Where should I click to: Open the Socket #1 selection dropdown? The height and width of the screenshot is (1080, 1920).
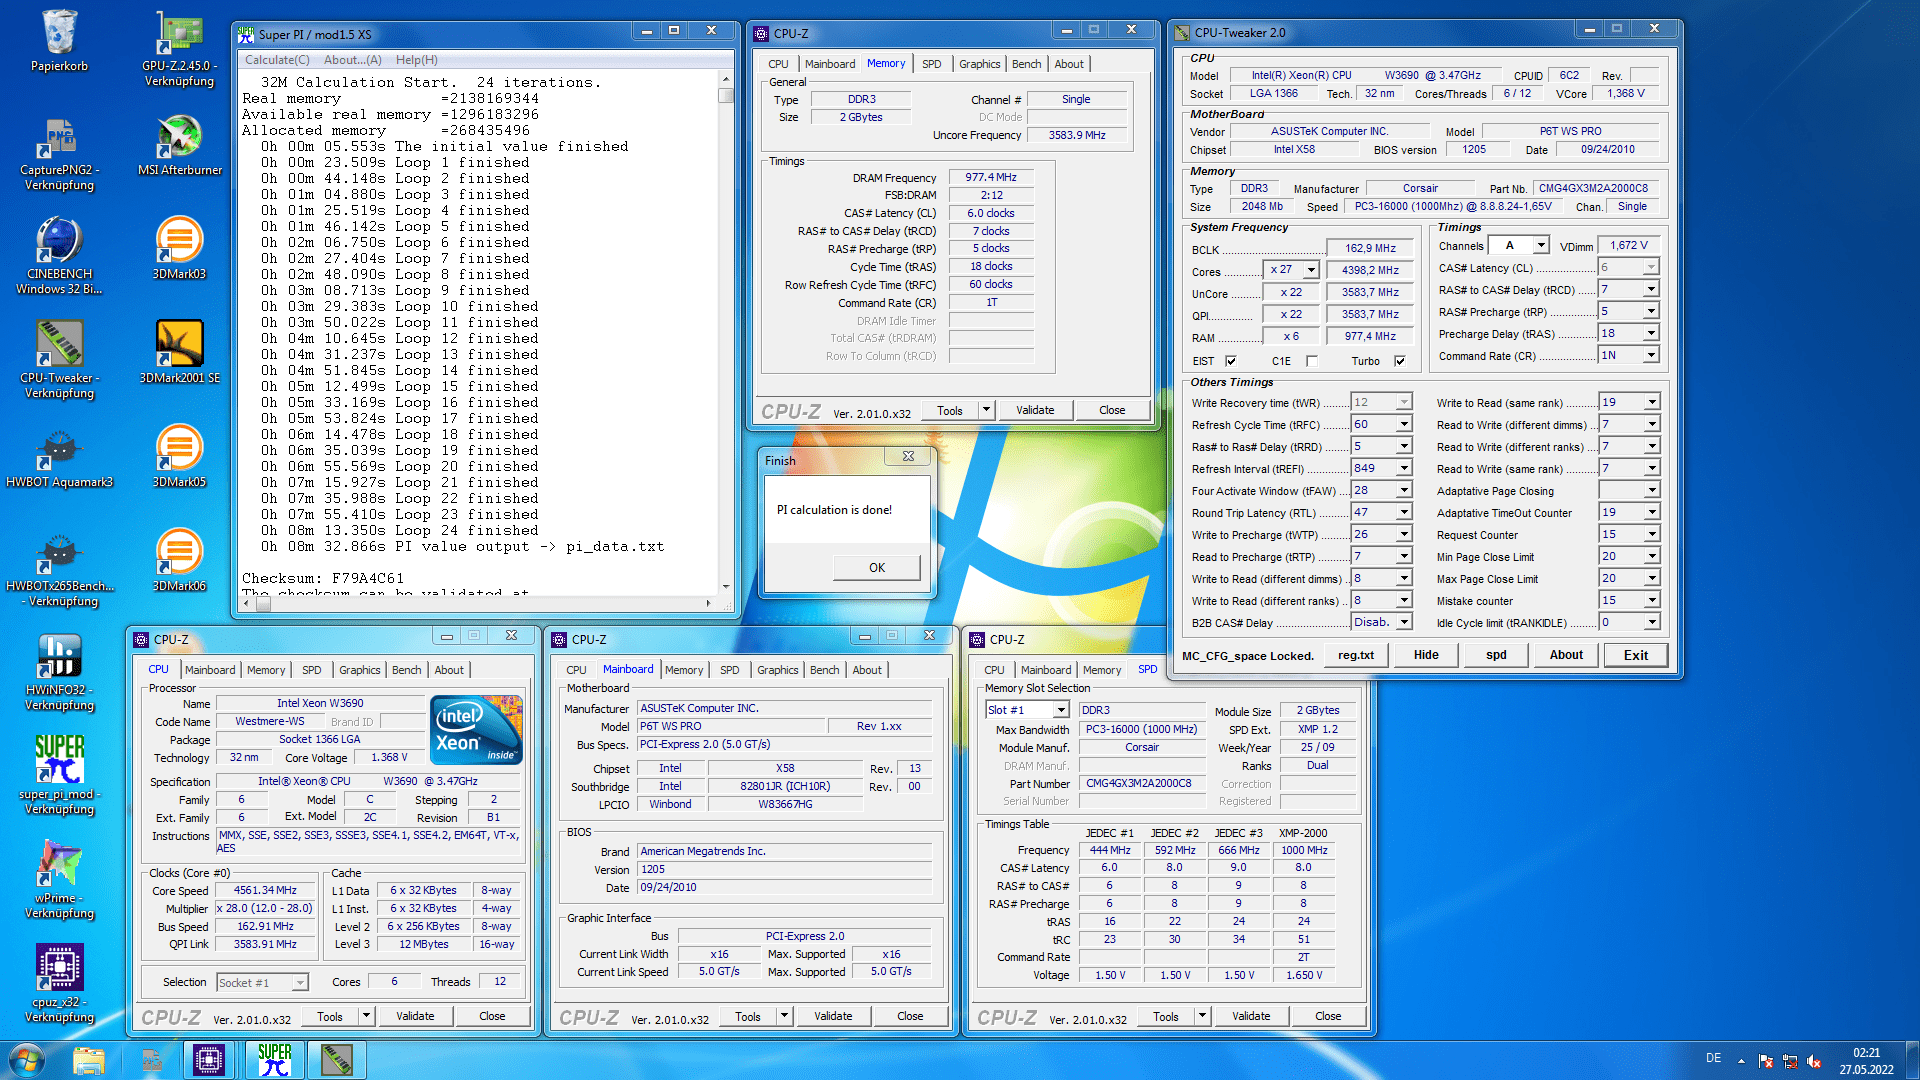[x=300, y=983]
